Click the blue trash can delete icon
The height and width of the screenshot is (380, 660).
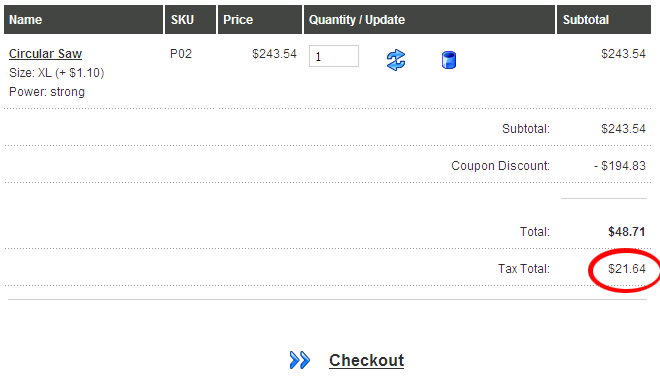[449, 60]
